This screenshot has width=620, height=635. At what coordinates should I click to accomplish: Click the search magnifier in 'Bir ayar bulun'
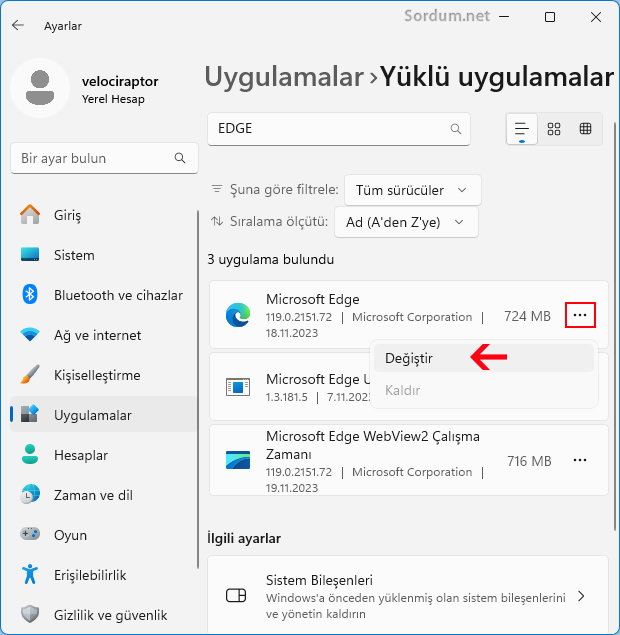[180, 158]
